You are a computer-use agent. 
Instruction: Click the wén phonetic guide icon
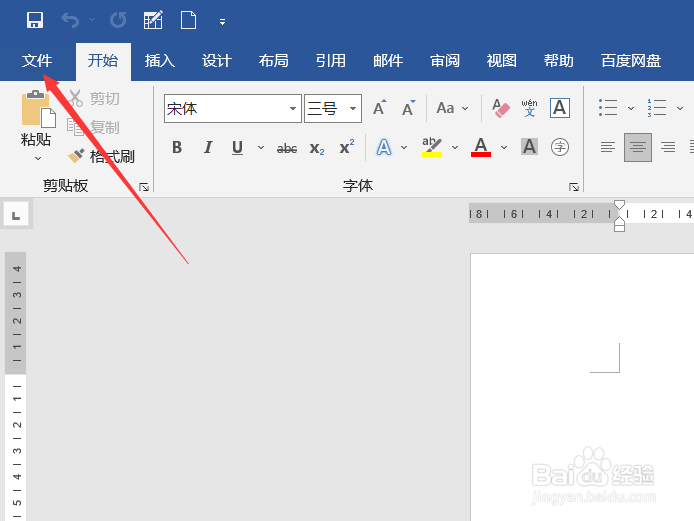tap(529, 108)
